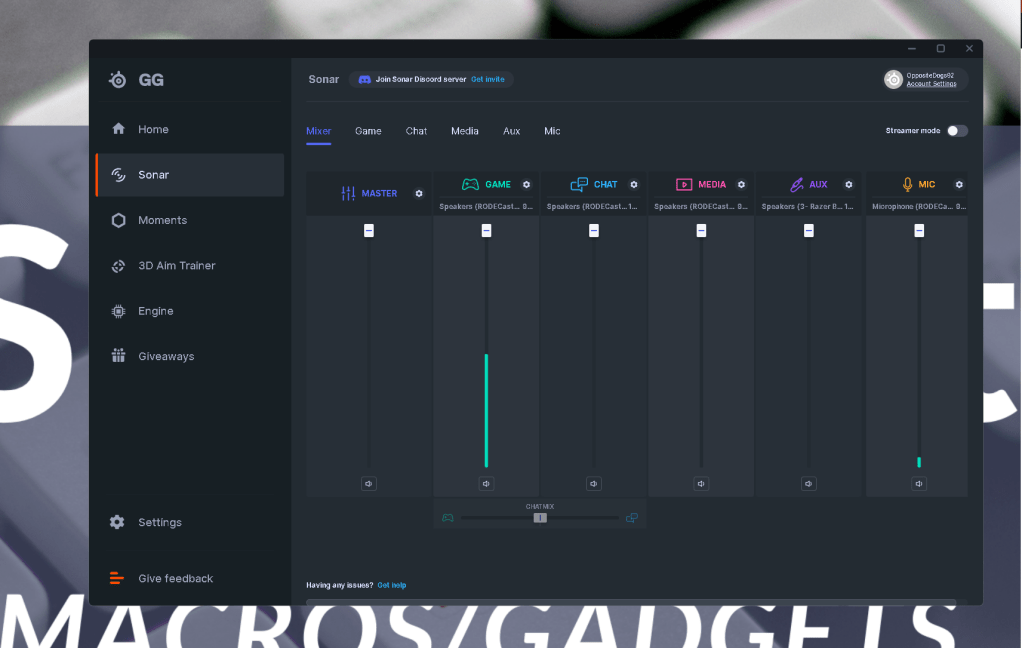Toggle Streamer mode switch
The width and height of the screenshot is (1022, 648).
(x=957, y=131)
